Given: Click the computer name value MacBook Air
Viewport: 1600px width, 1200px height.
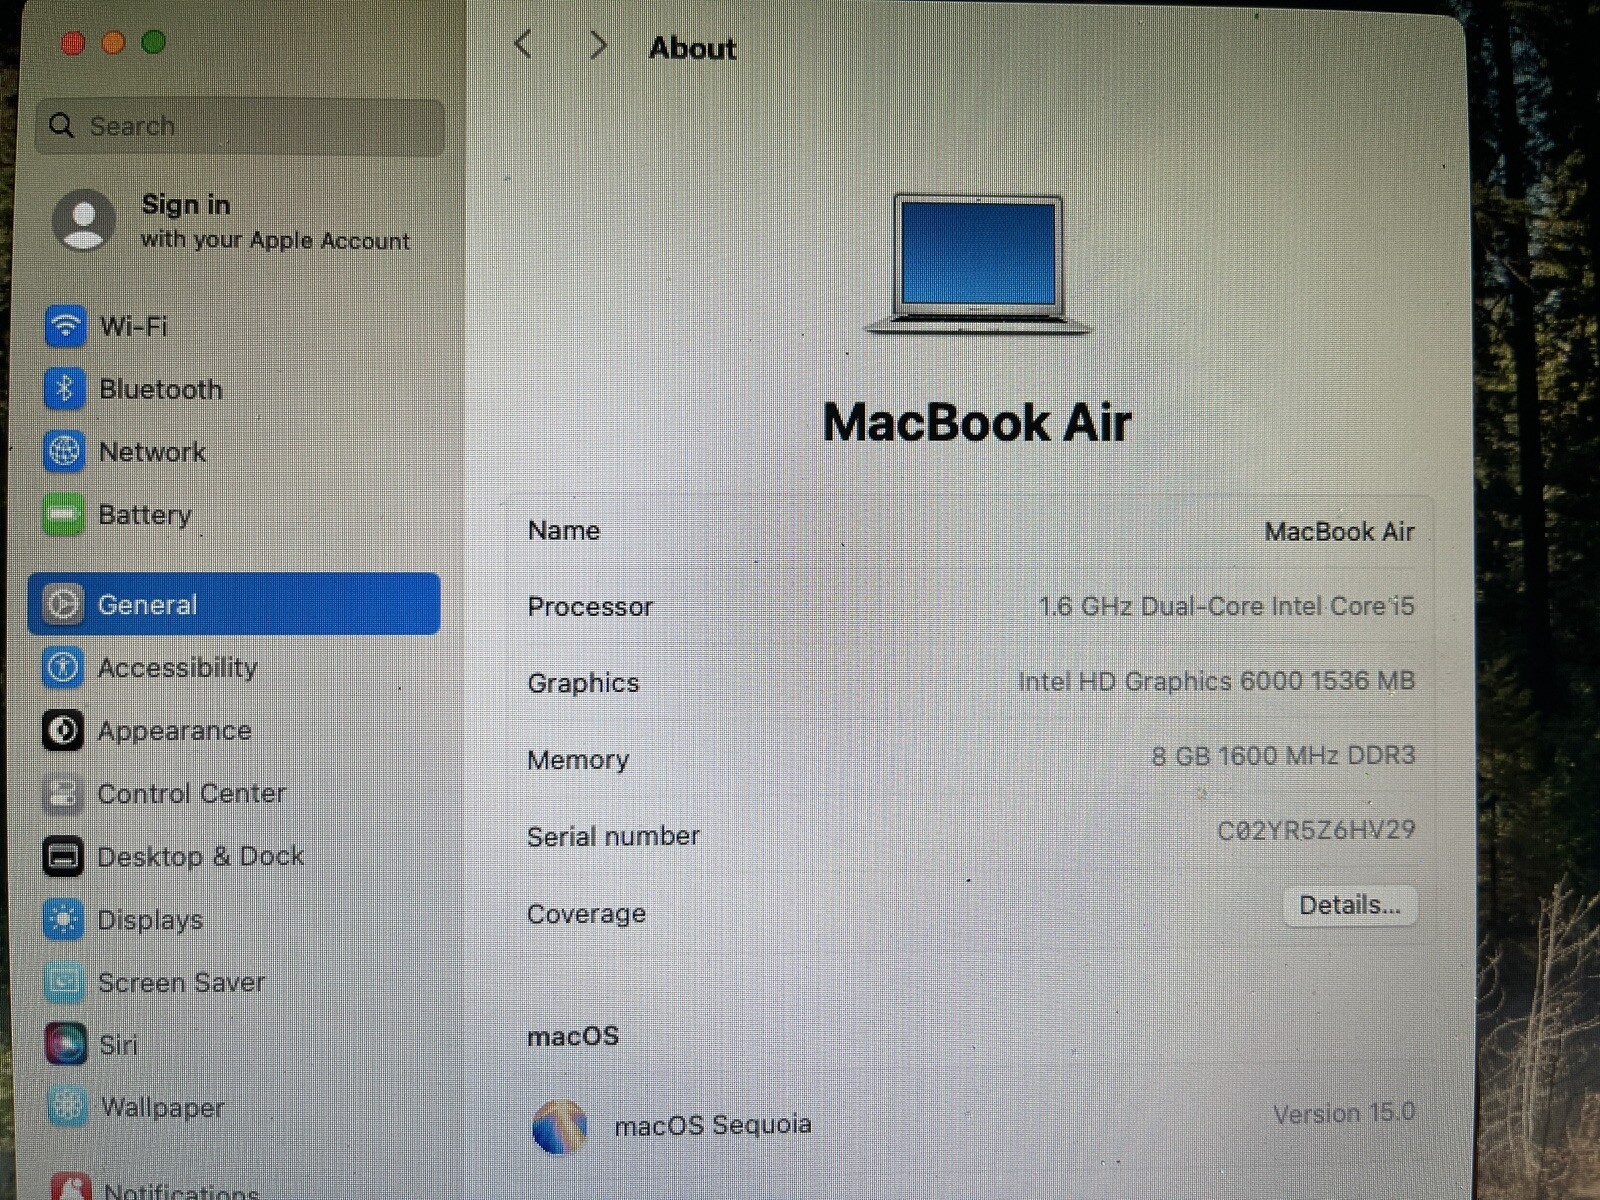Looking at the screenshot, I should point(1339,532).
